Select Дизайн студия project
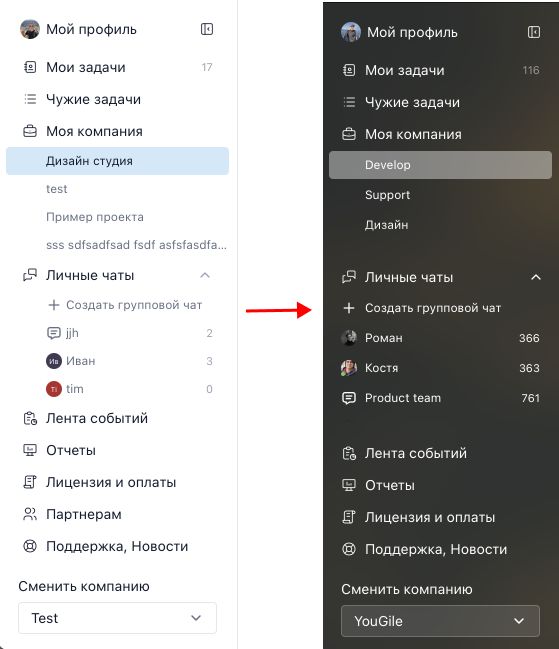The height and width of the screenshot is (649, 559). pos(118,161)
